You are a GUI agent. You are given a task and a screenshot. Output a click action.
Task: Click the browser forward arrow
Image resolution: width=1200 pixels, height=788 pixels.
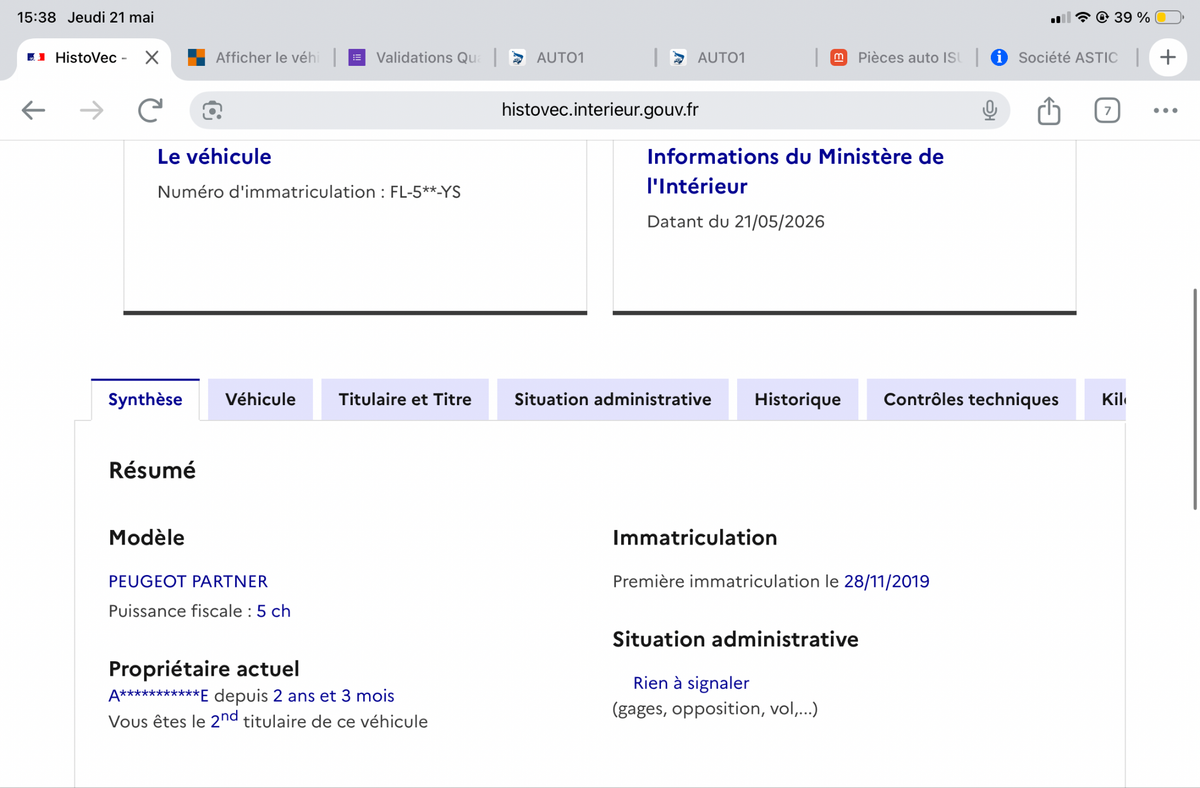click(91, 111)
